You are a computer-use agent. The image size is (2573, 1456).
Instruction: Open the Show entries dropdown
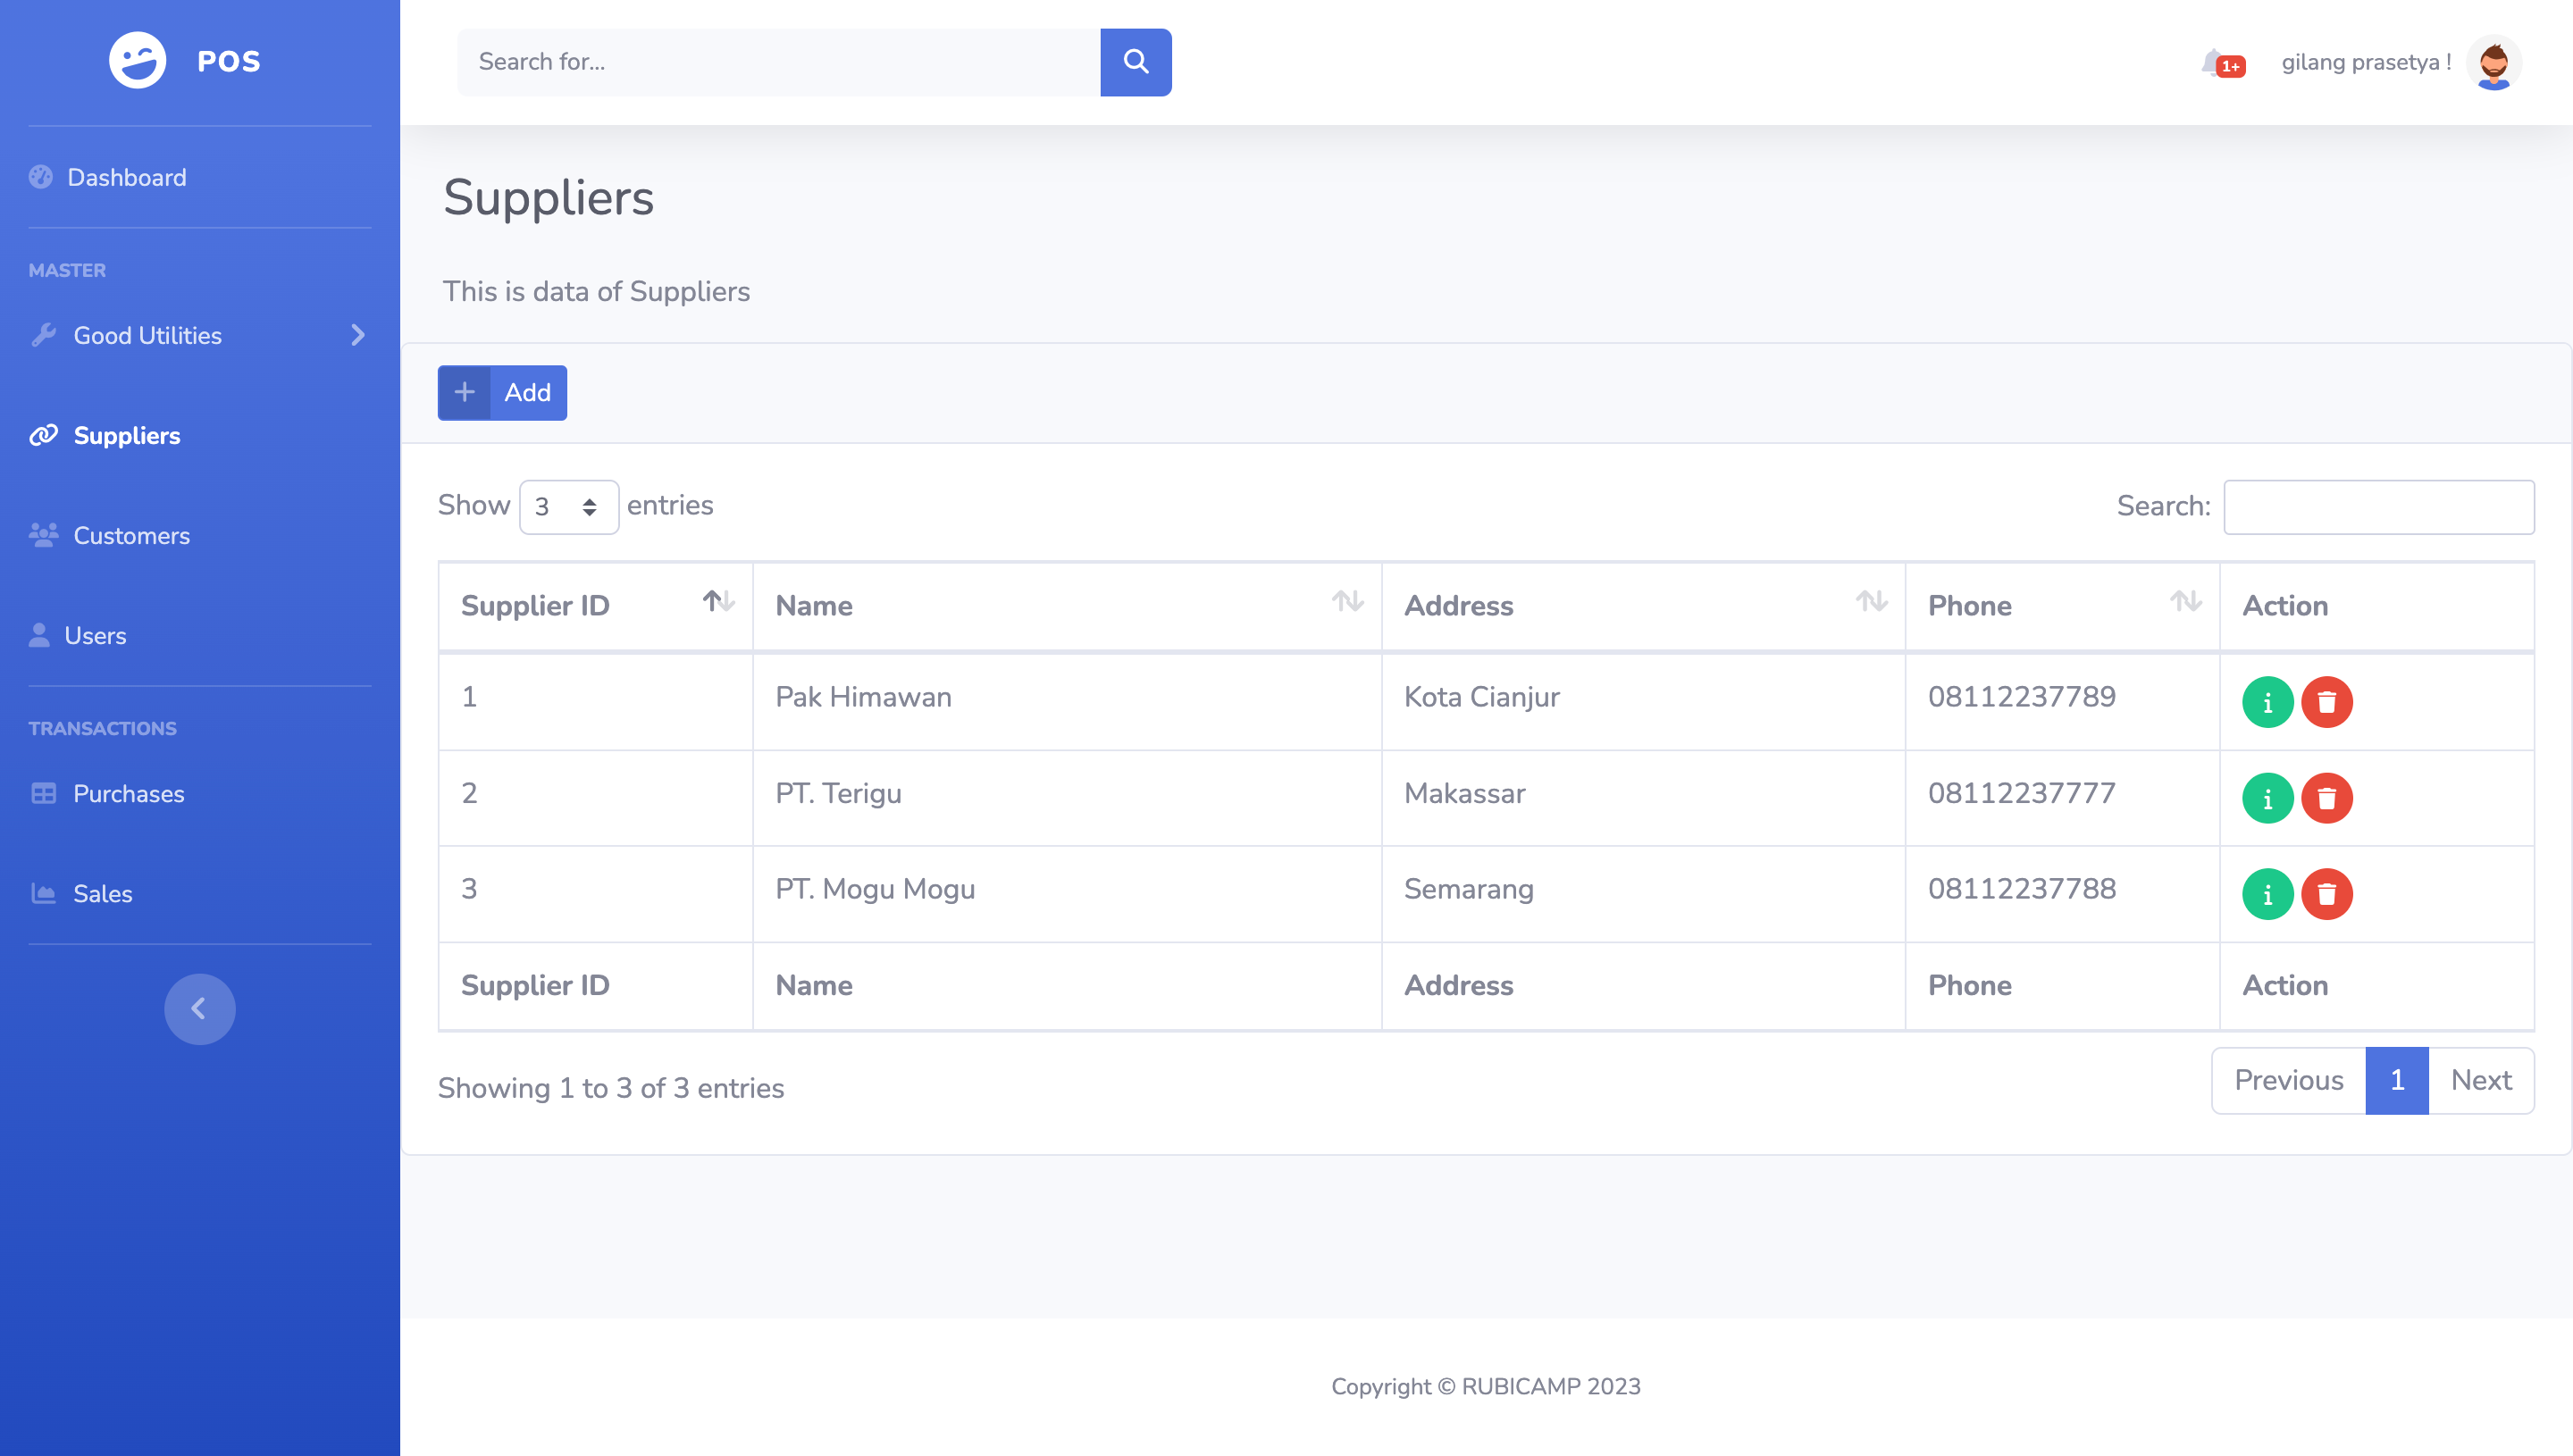coord(568,507)
